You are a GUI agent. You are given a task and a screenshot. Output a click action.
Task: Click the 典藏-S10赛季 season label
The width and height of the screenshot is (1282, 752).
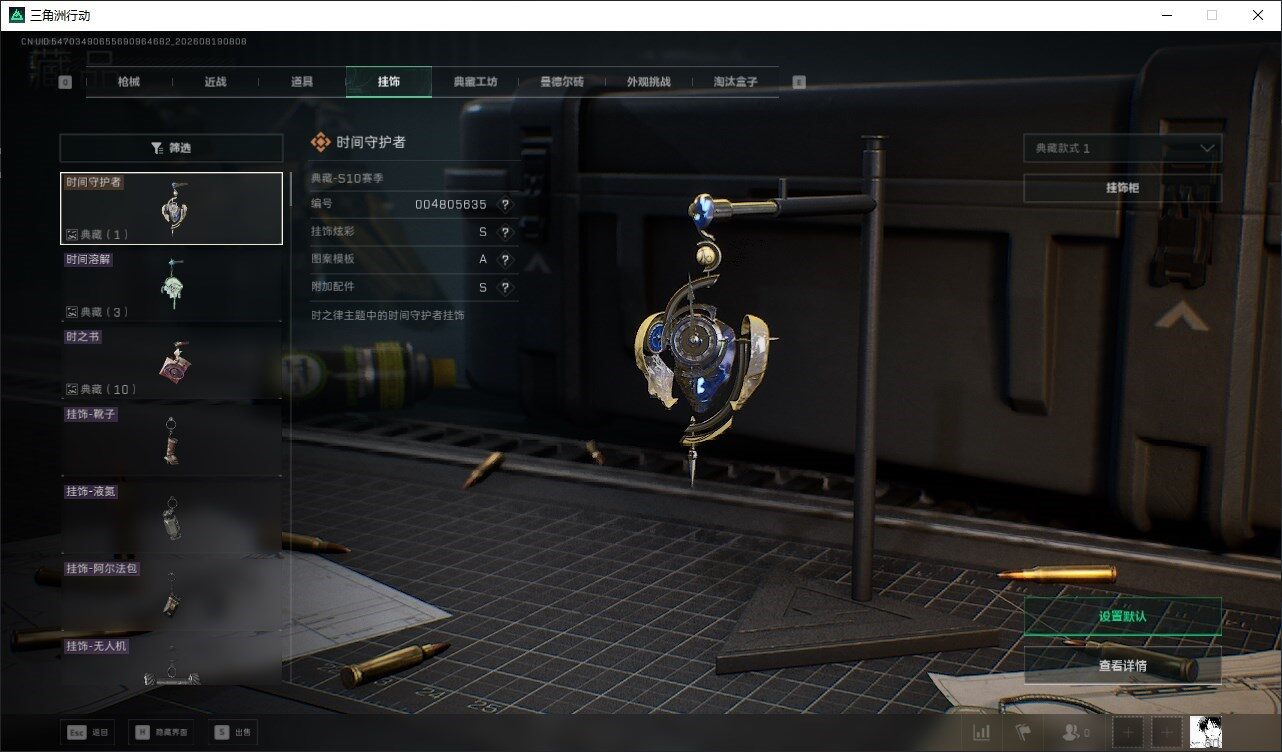pos(347,178)
